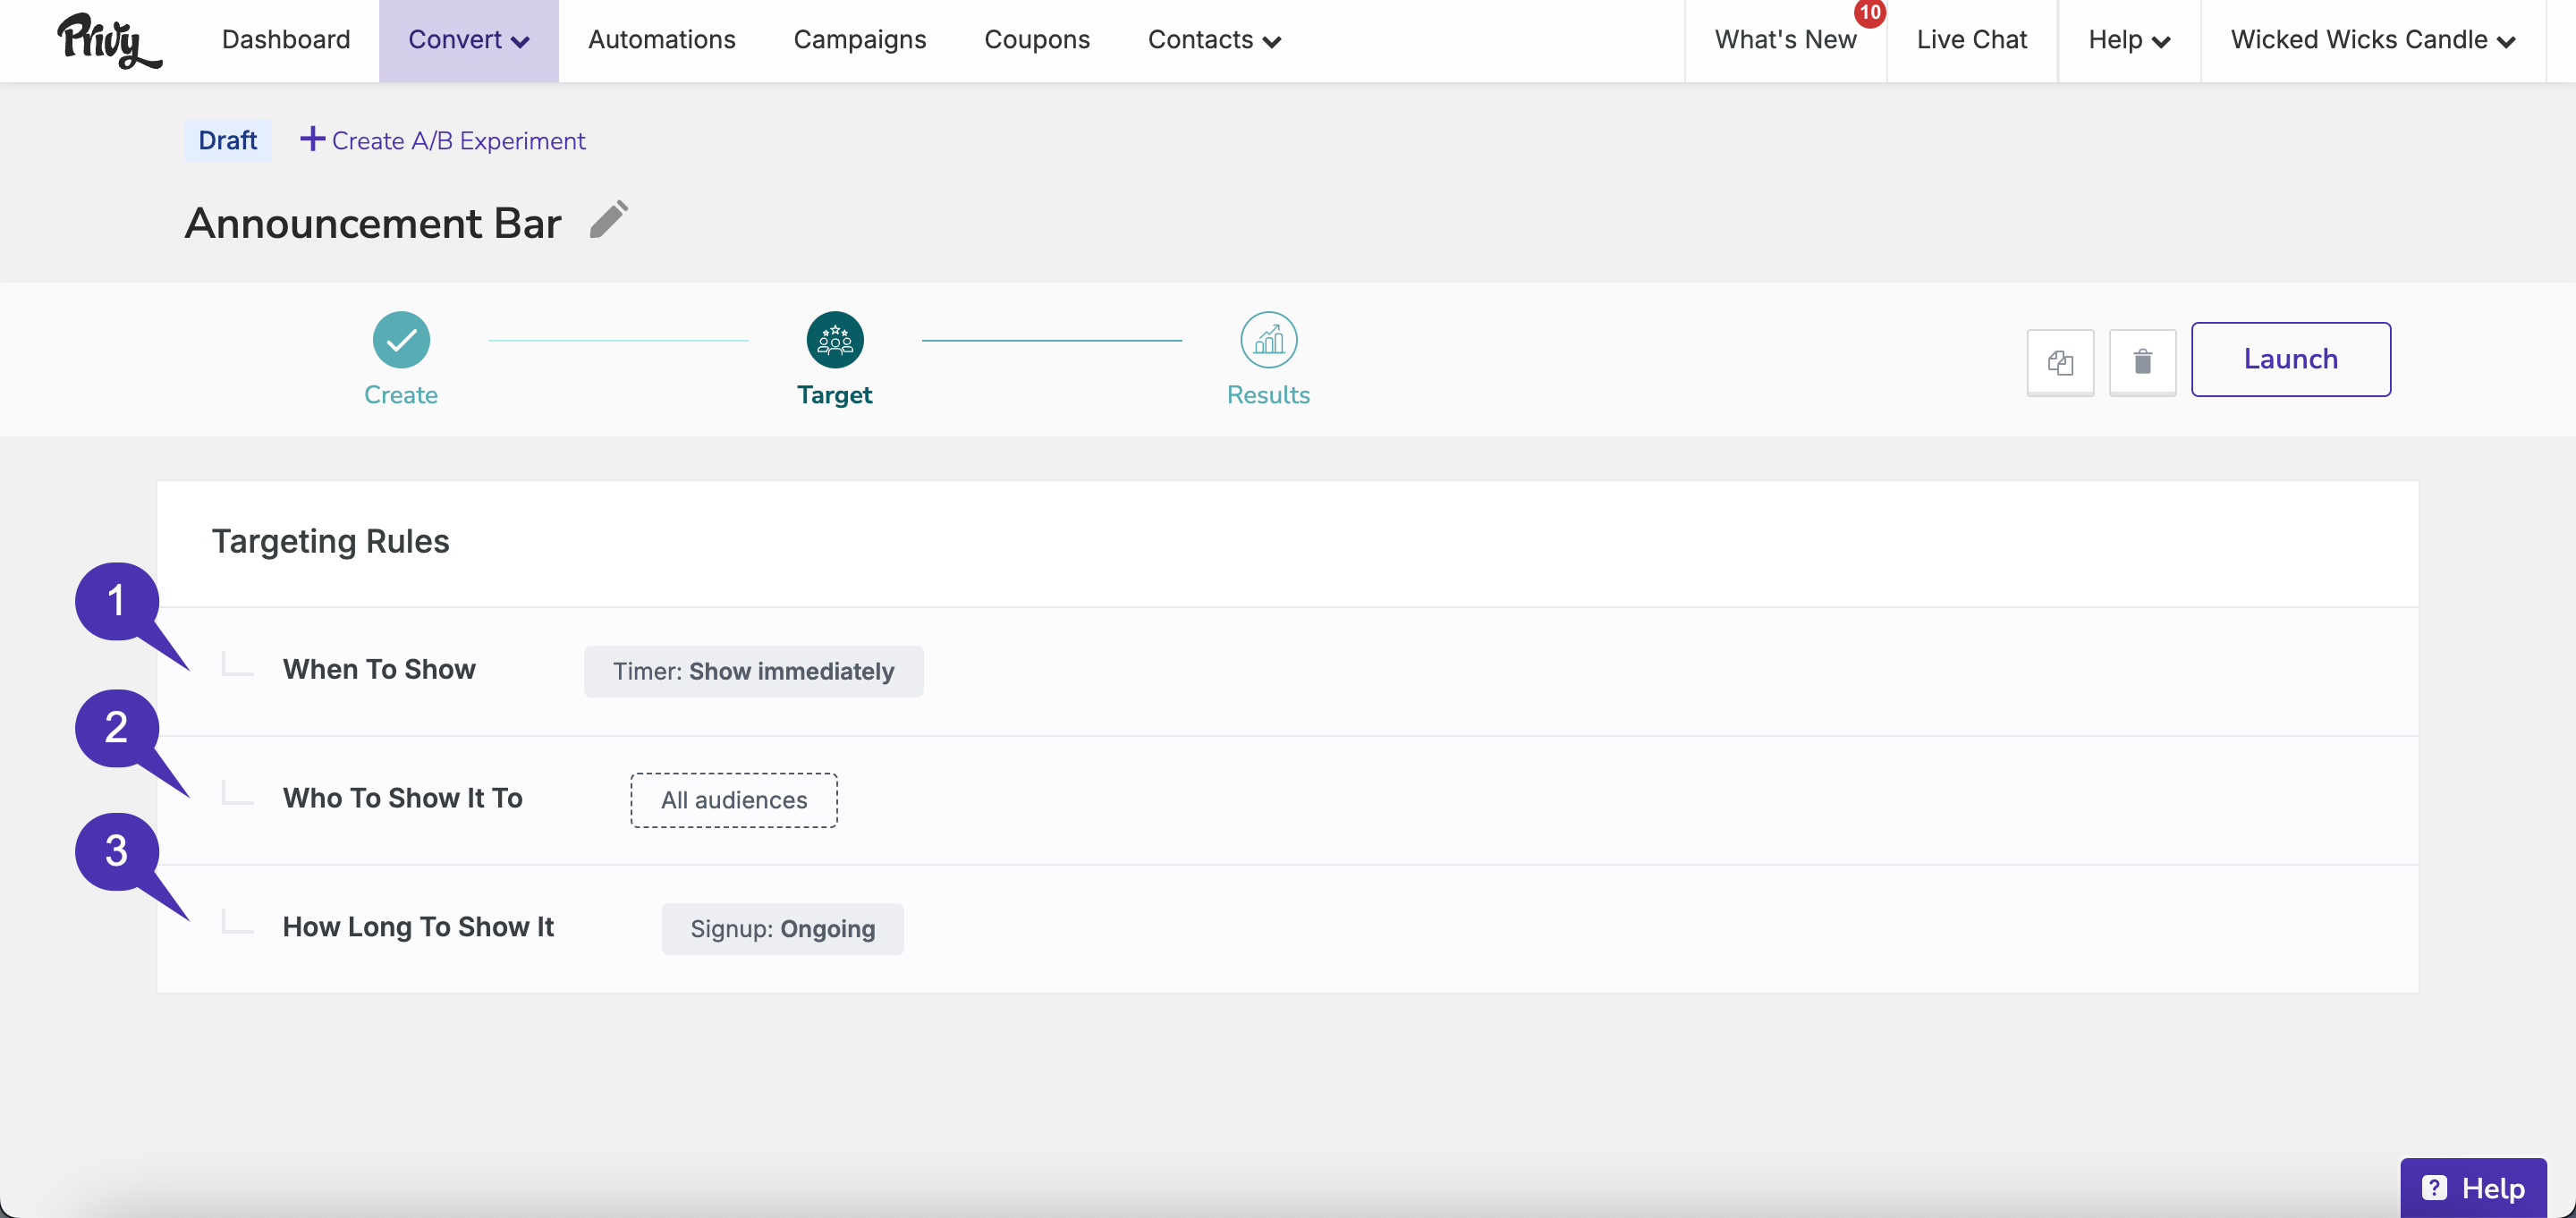Screen dimensions: 2576x1218
Task: Click the All audiences box
Action: pyautogui.click(x=734, y=800)
